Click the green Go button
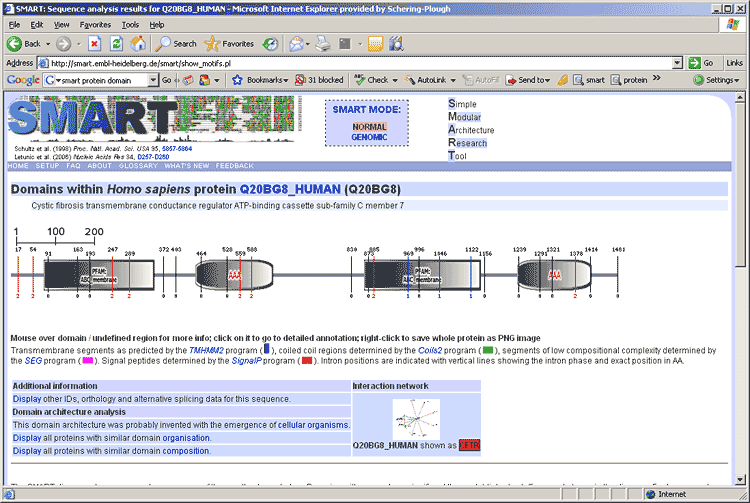Screen dimensions: 750x503 point(701,63)
